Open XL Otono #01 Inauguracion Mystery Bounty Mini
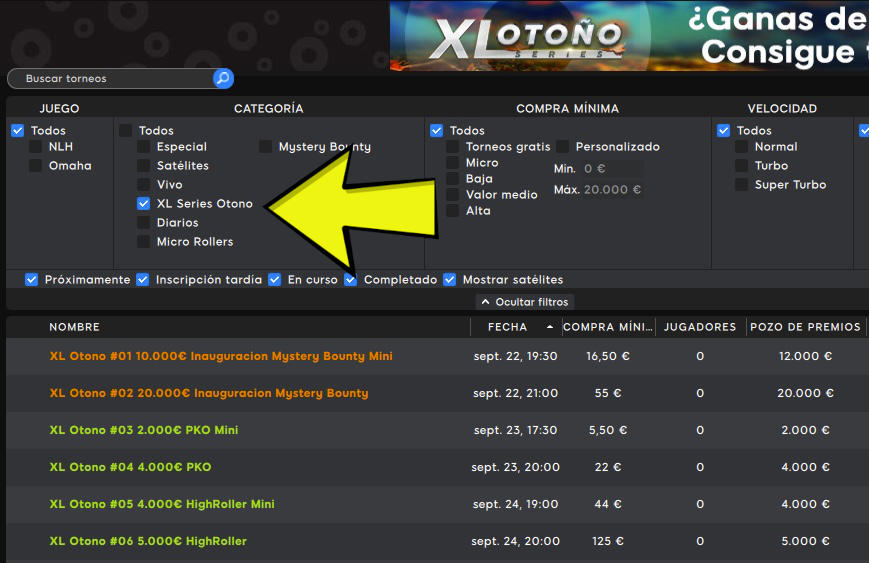 pos(221,356)
